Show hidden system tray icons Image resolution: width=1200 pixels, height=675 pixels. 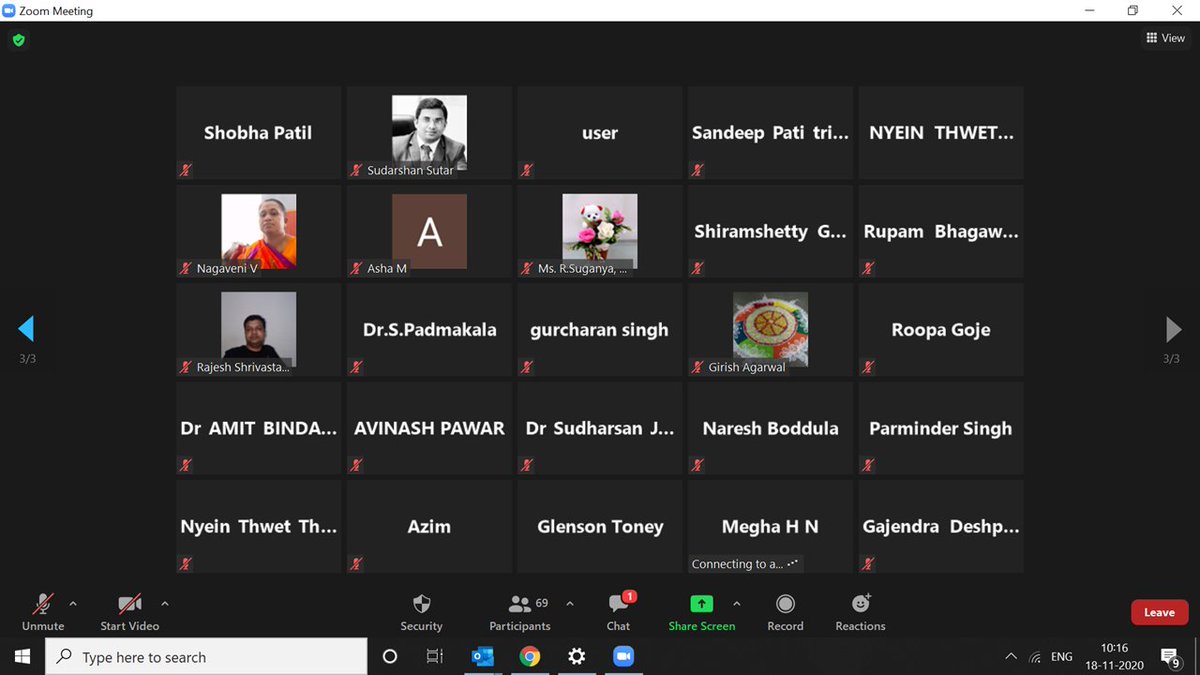1011,657
